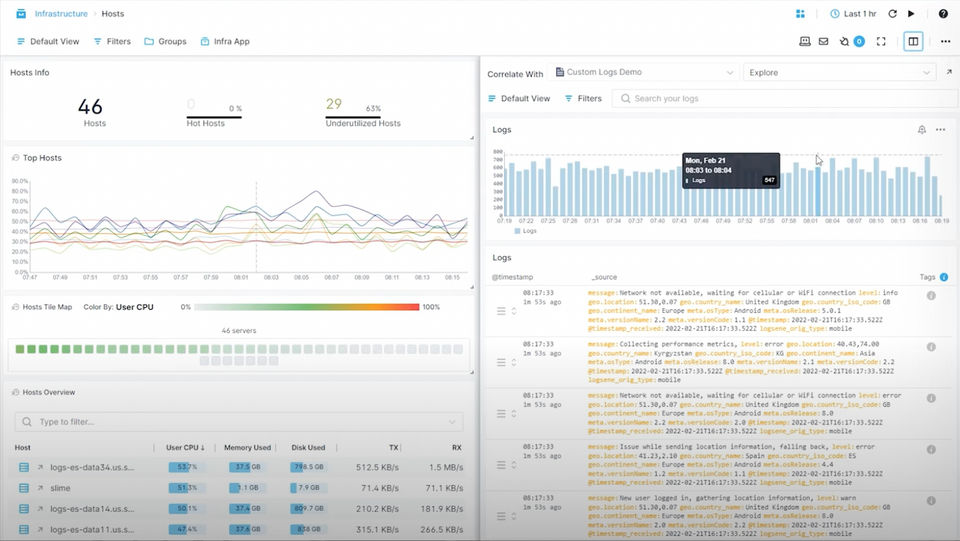Open the Explore dropdown
Image resolution: width=960 pixels, height=541 pixels.
click(x=839, y=72)
